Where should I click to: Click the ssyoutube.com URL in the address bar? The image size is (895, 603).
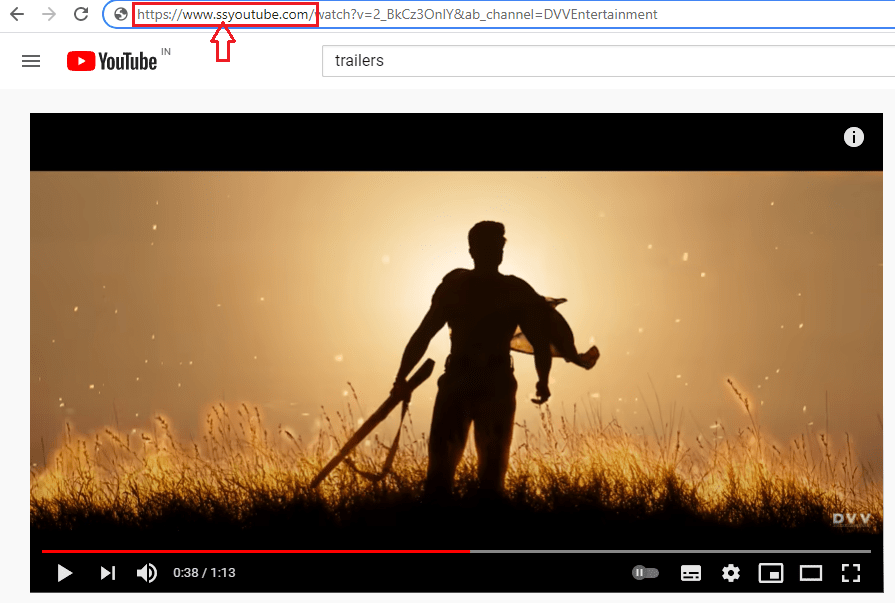click(397, 14)
